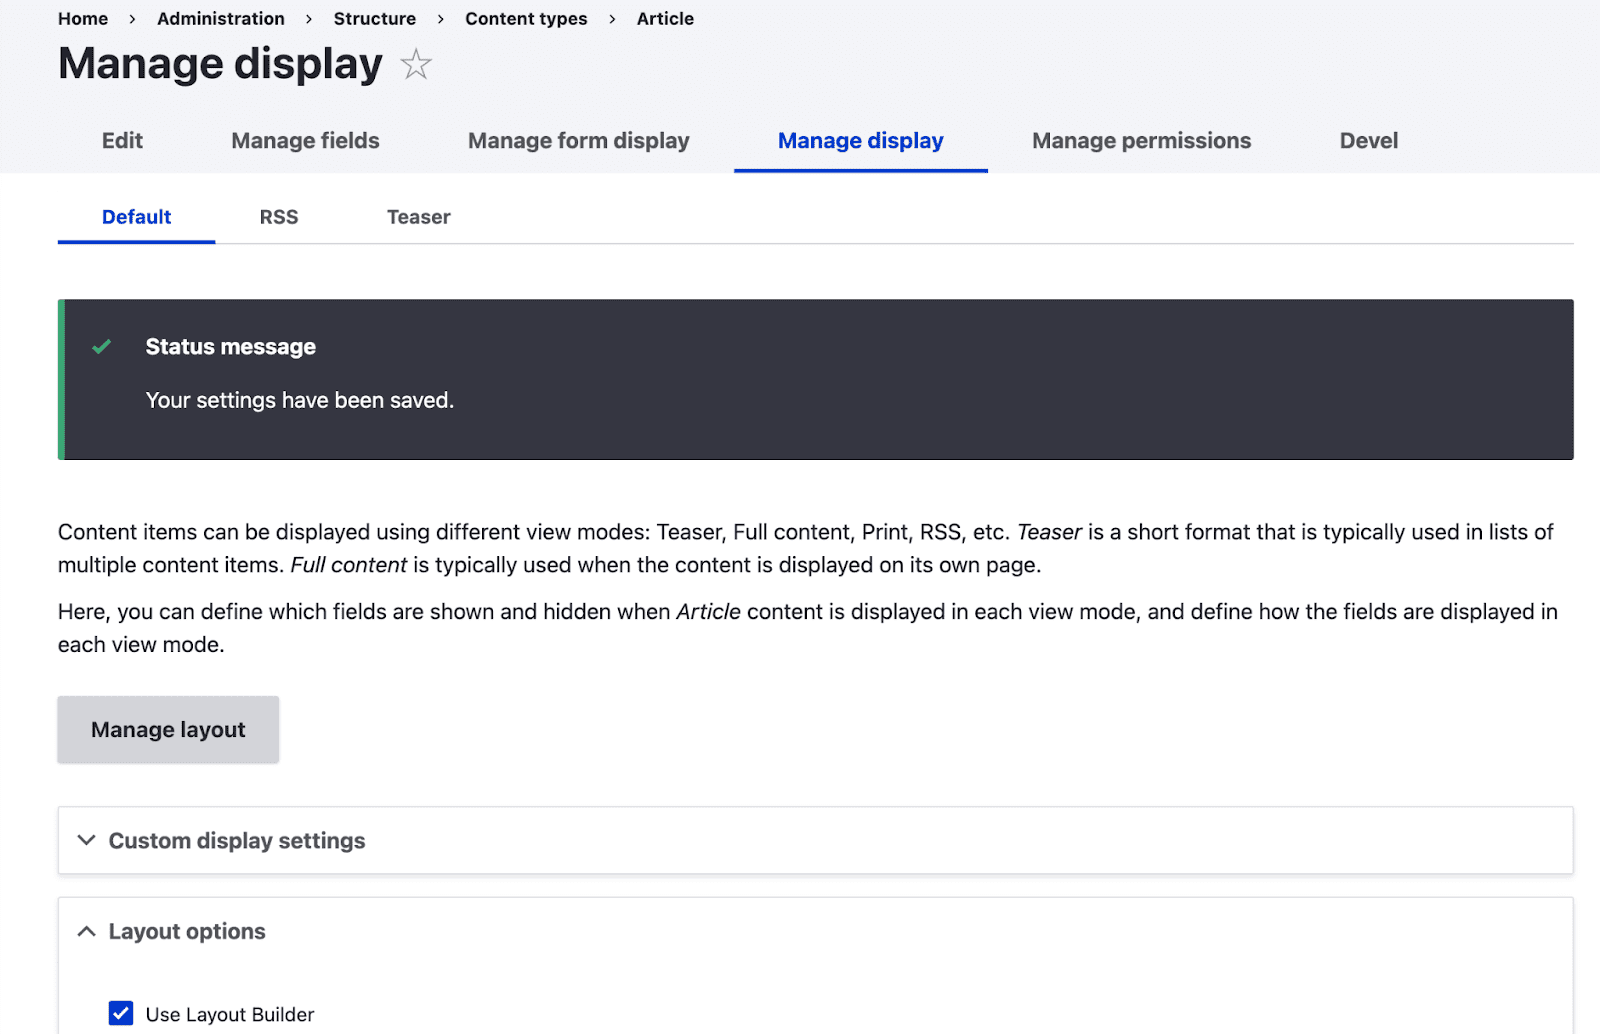
Task: Open the Structure breadcrumb link
Action: (375, 19)
